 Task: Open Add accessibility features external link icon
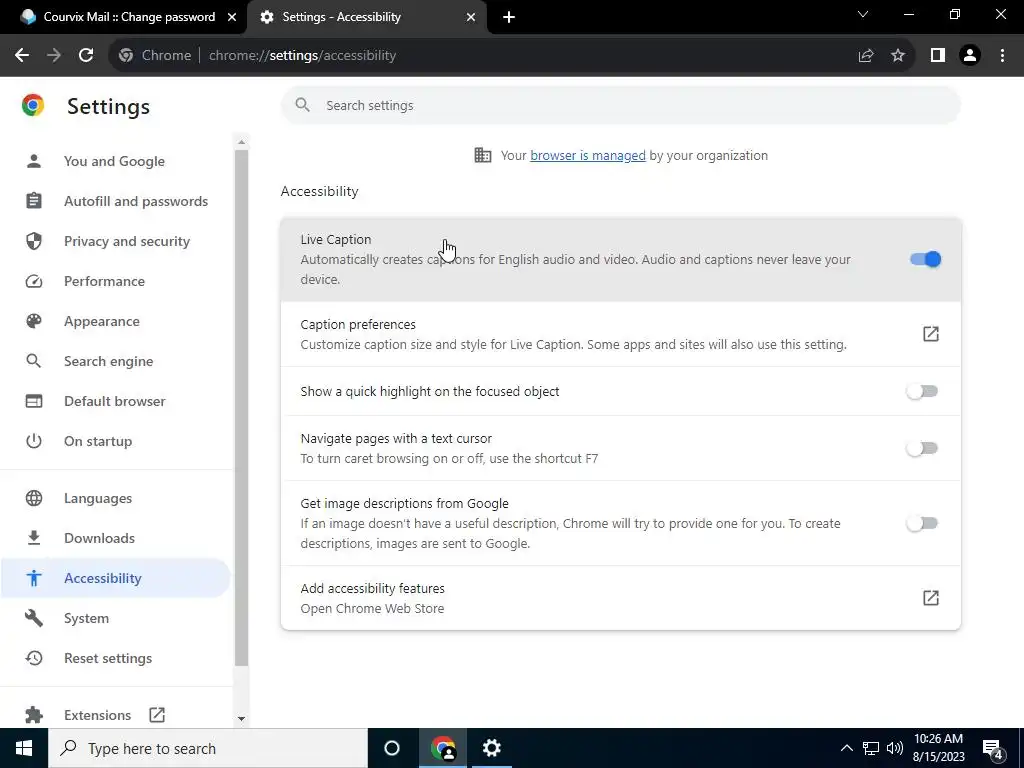click(931, 598)
